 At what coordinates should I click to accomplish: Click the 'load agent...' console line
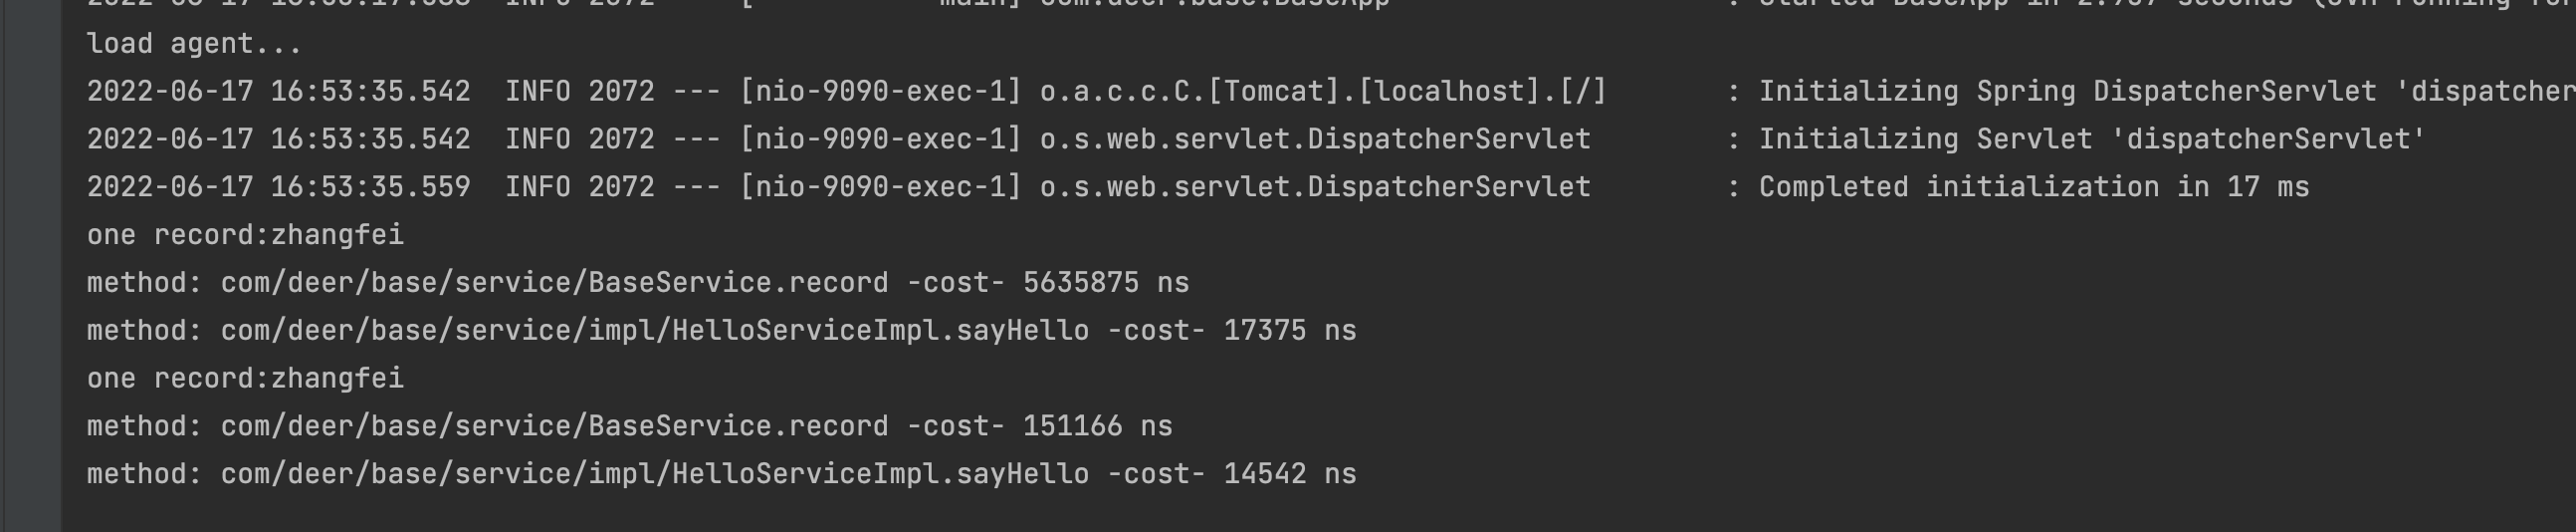194,44
